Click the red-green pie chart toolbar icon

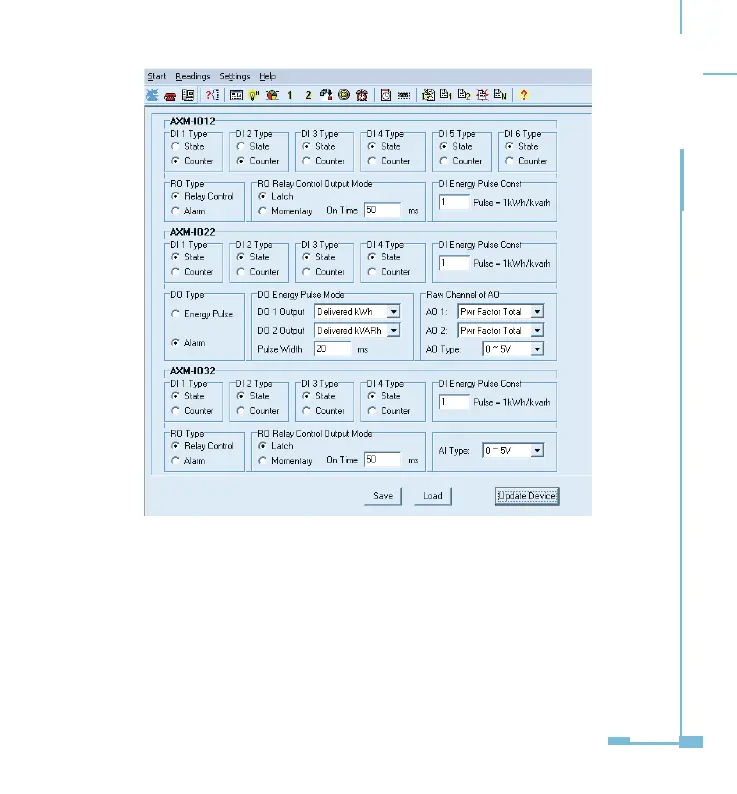[273, 95]
